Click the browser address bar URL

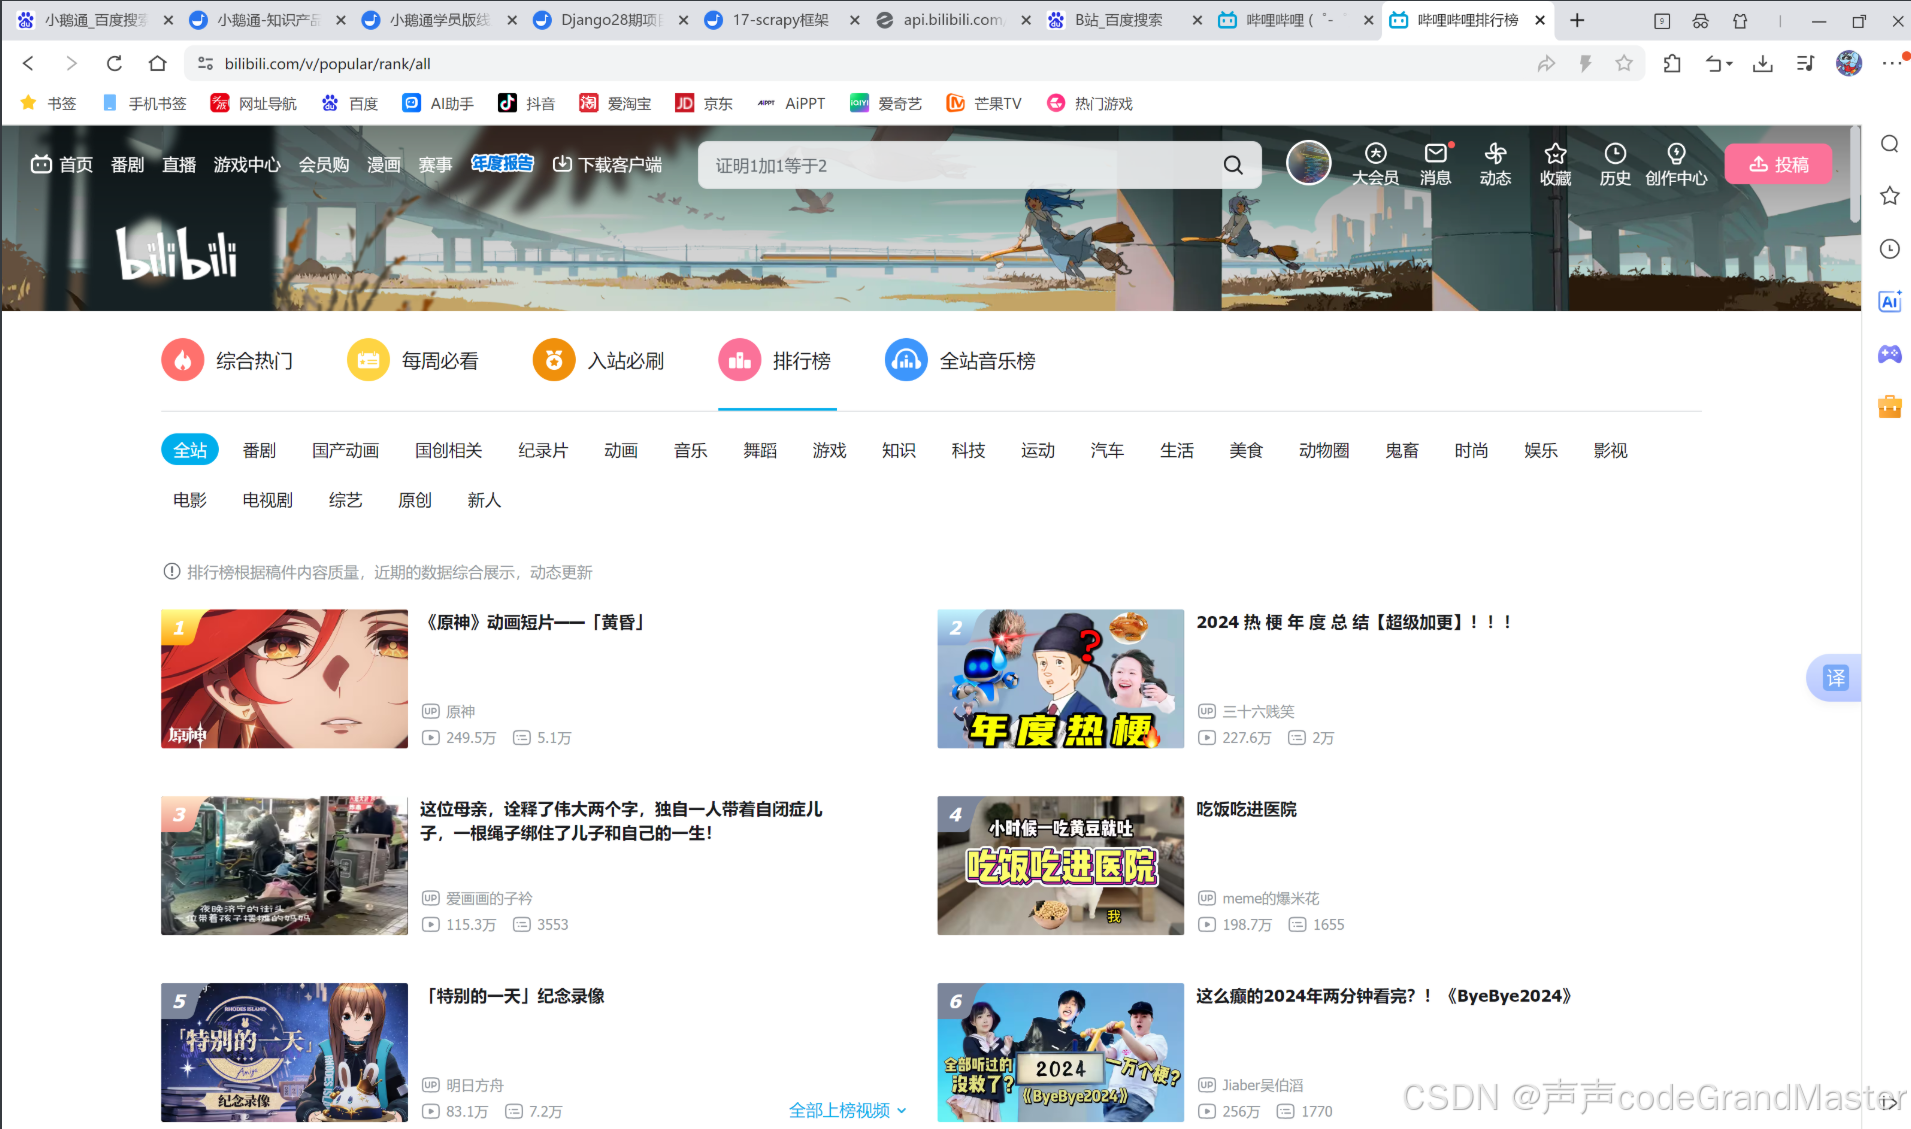(x=327, y=63)
